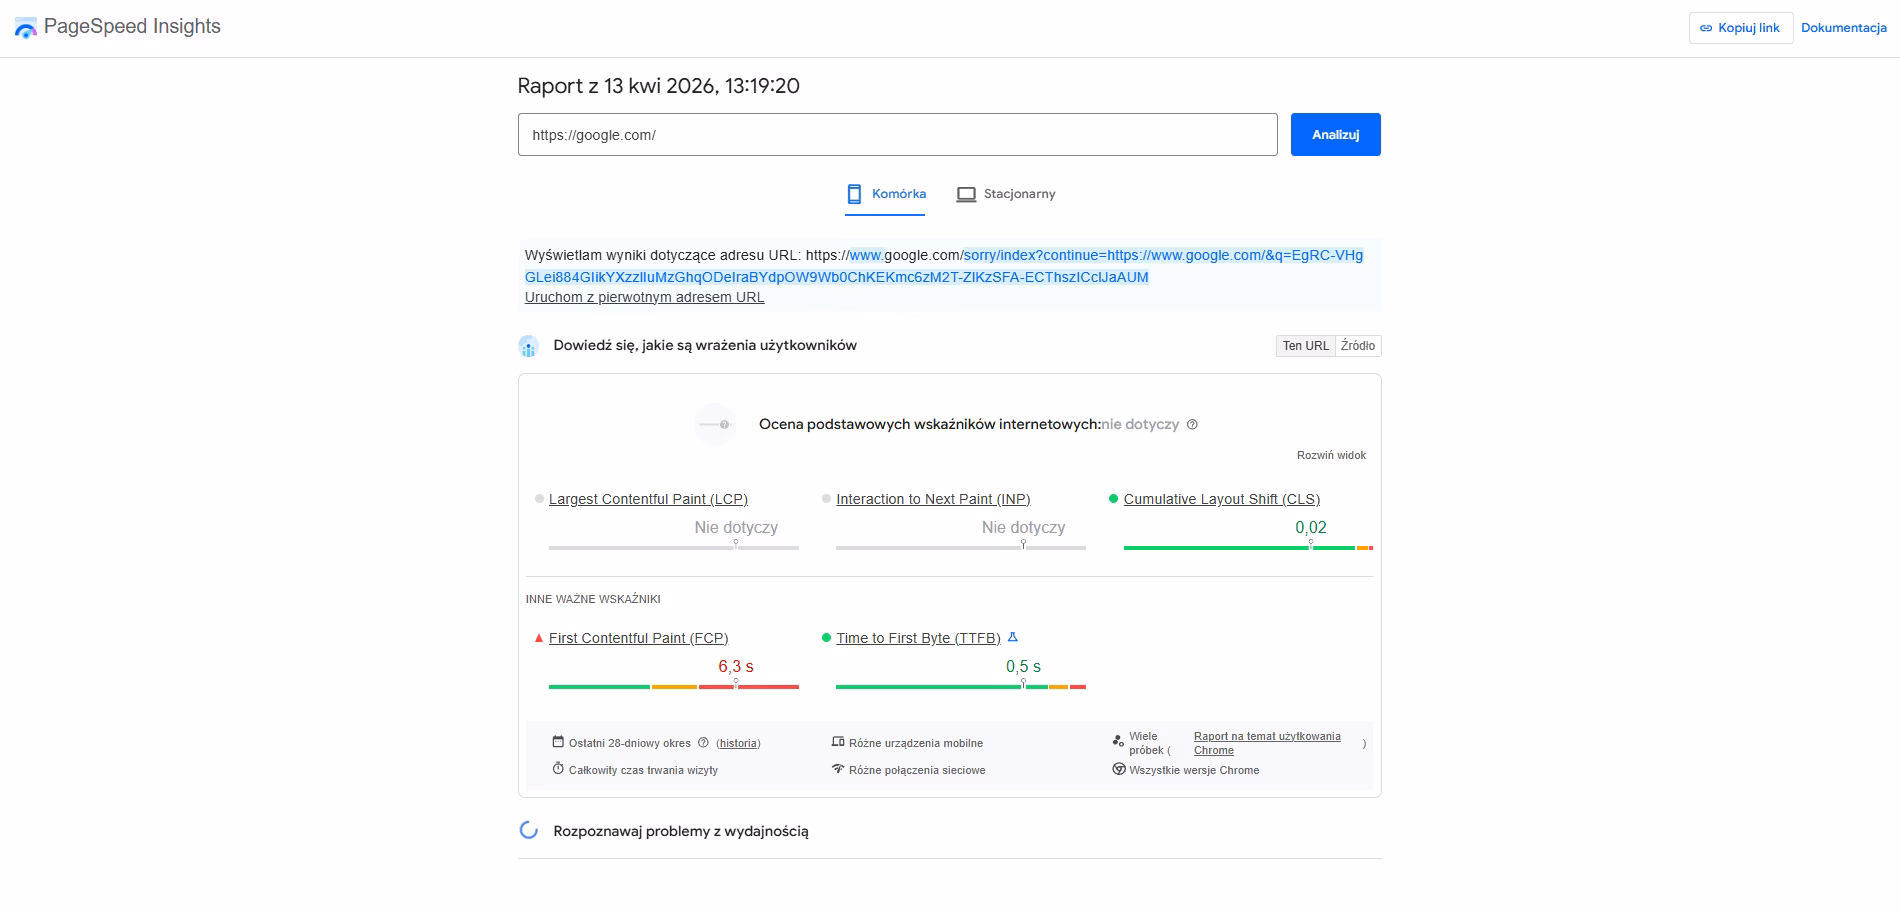Click the PageSpeed Insights logo icon
Viewport: 1900px width, 912px height.
26,28
